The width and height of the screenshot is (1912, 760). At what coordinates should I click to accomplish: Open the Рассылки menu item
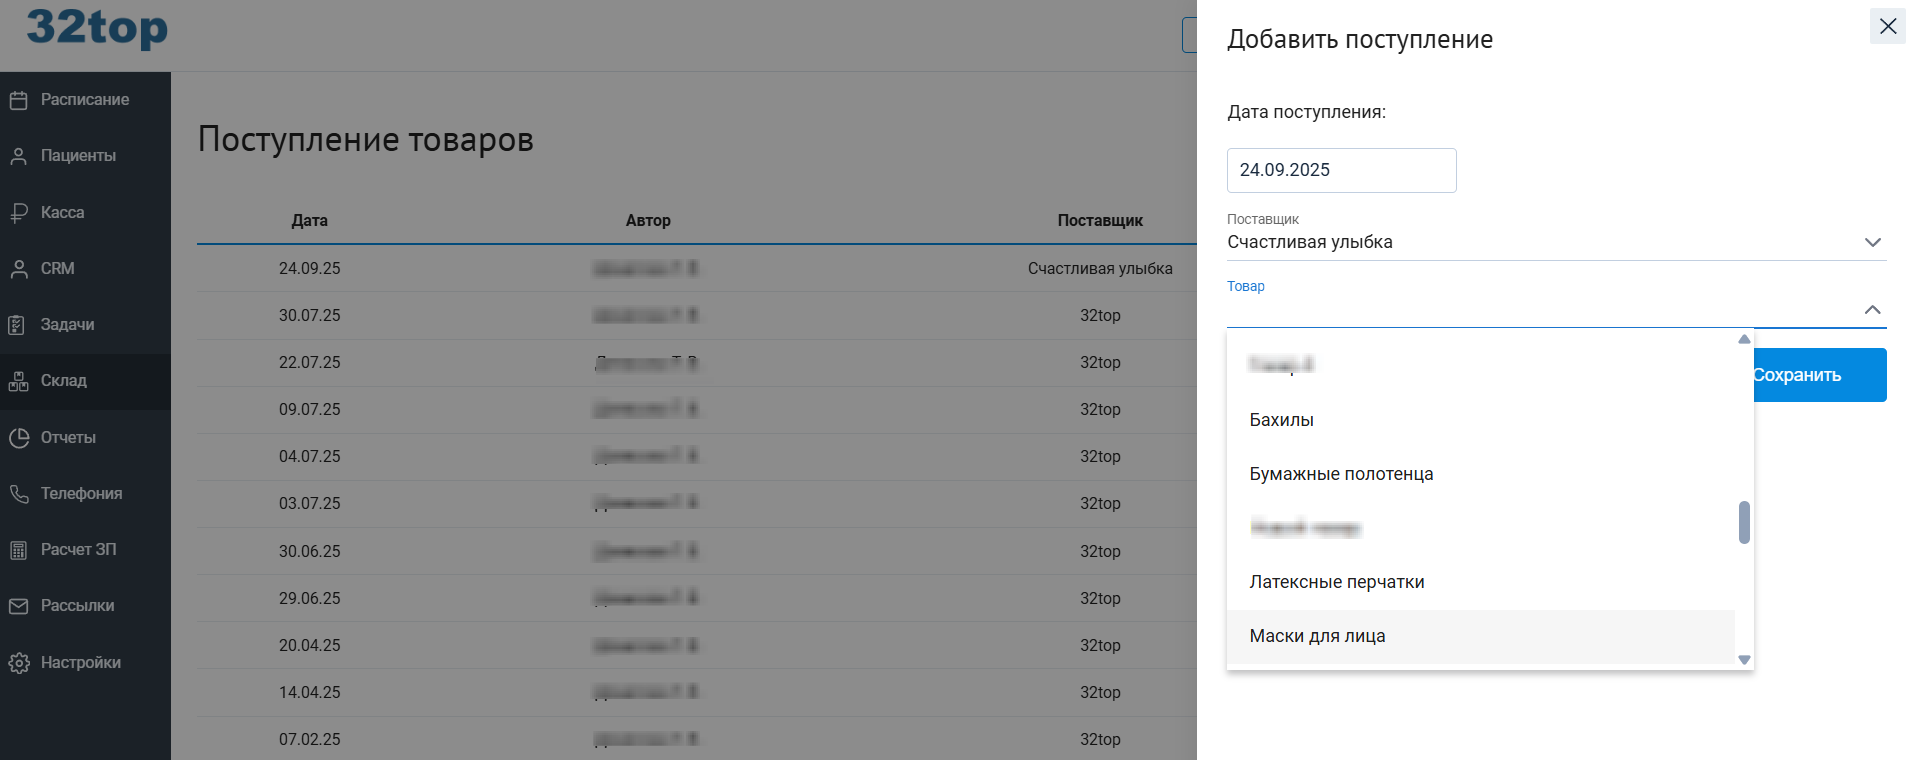(x=77, y=606)
